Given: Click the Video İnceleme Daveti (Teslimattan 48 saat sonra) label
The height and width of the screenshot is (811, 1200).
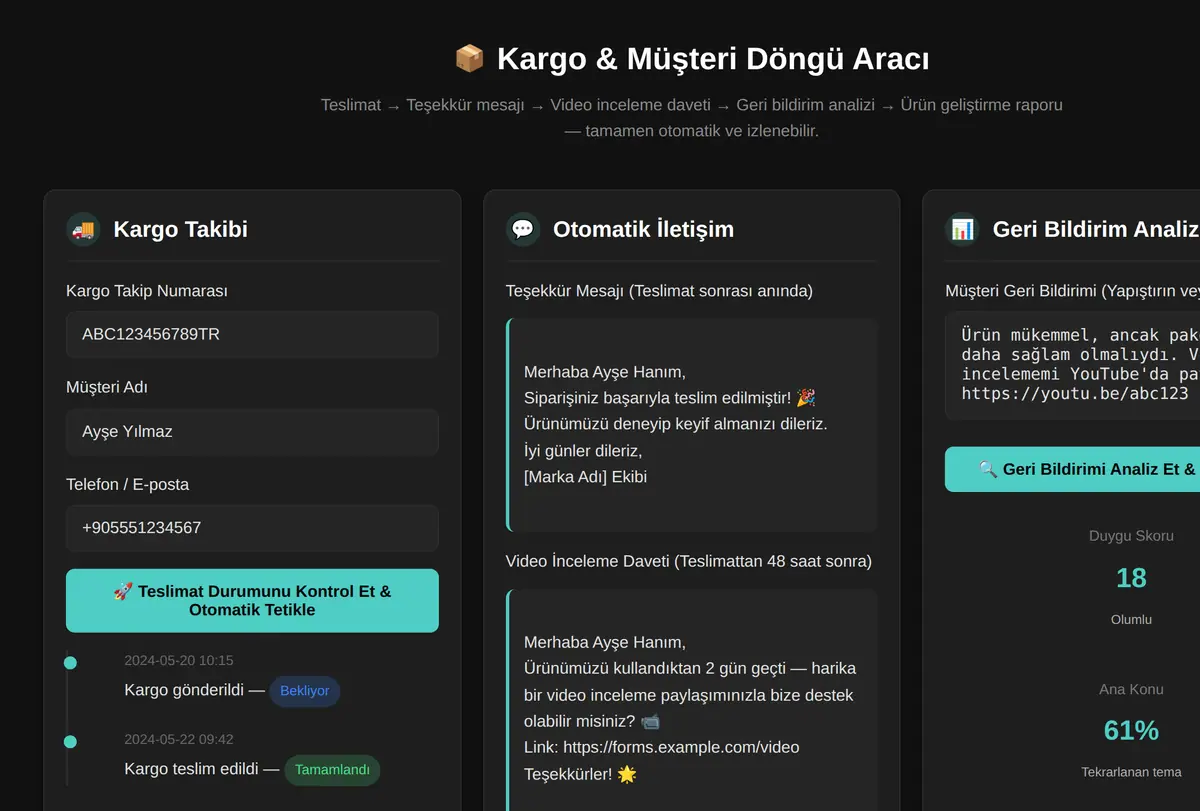Looking at the screenshot, I should click(x=689, y=561).
